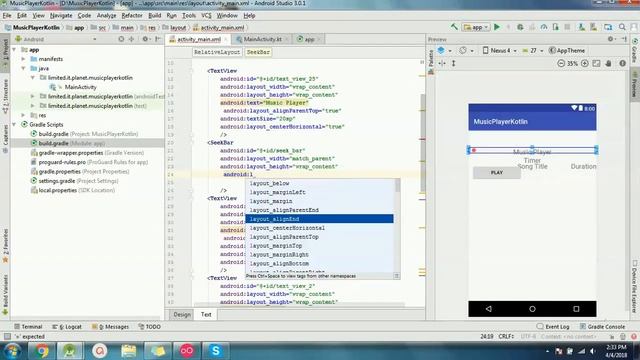Click the RelativeLayout breadcrumb
This screenshot has height=360, width=640.
click(x=217, y=52)
